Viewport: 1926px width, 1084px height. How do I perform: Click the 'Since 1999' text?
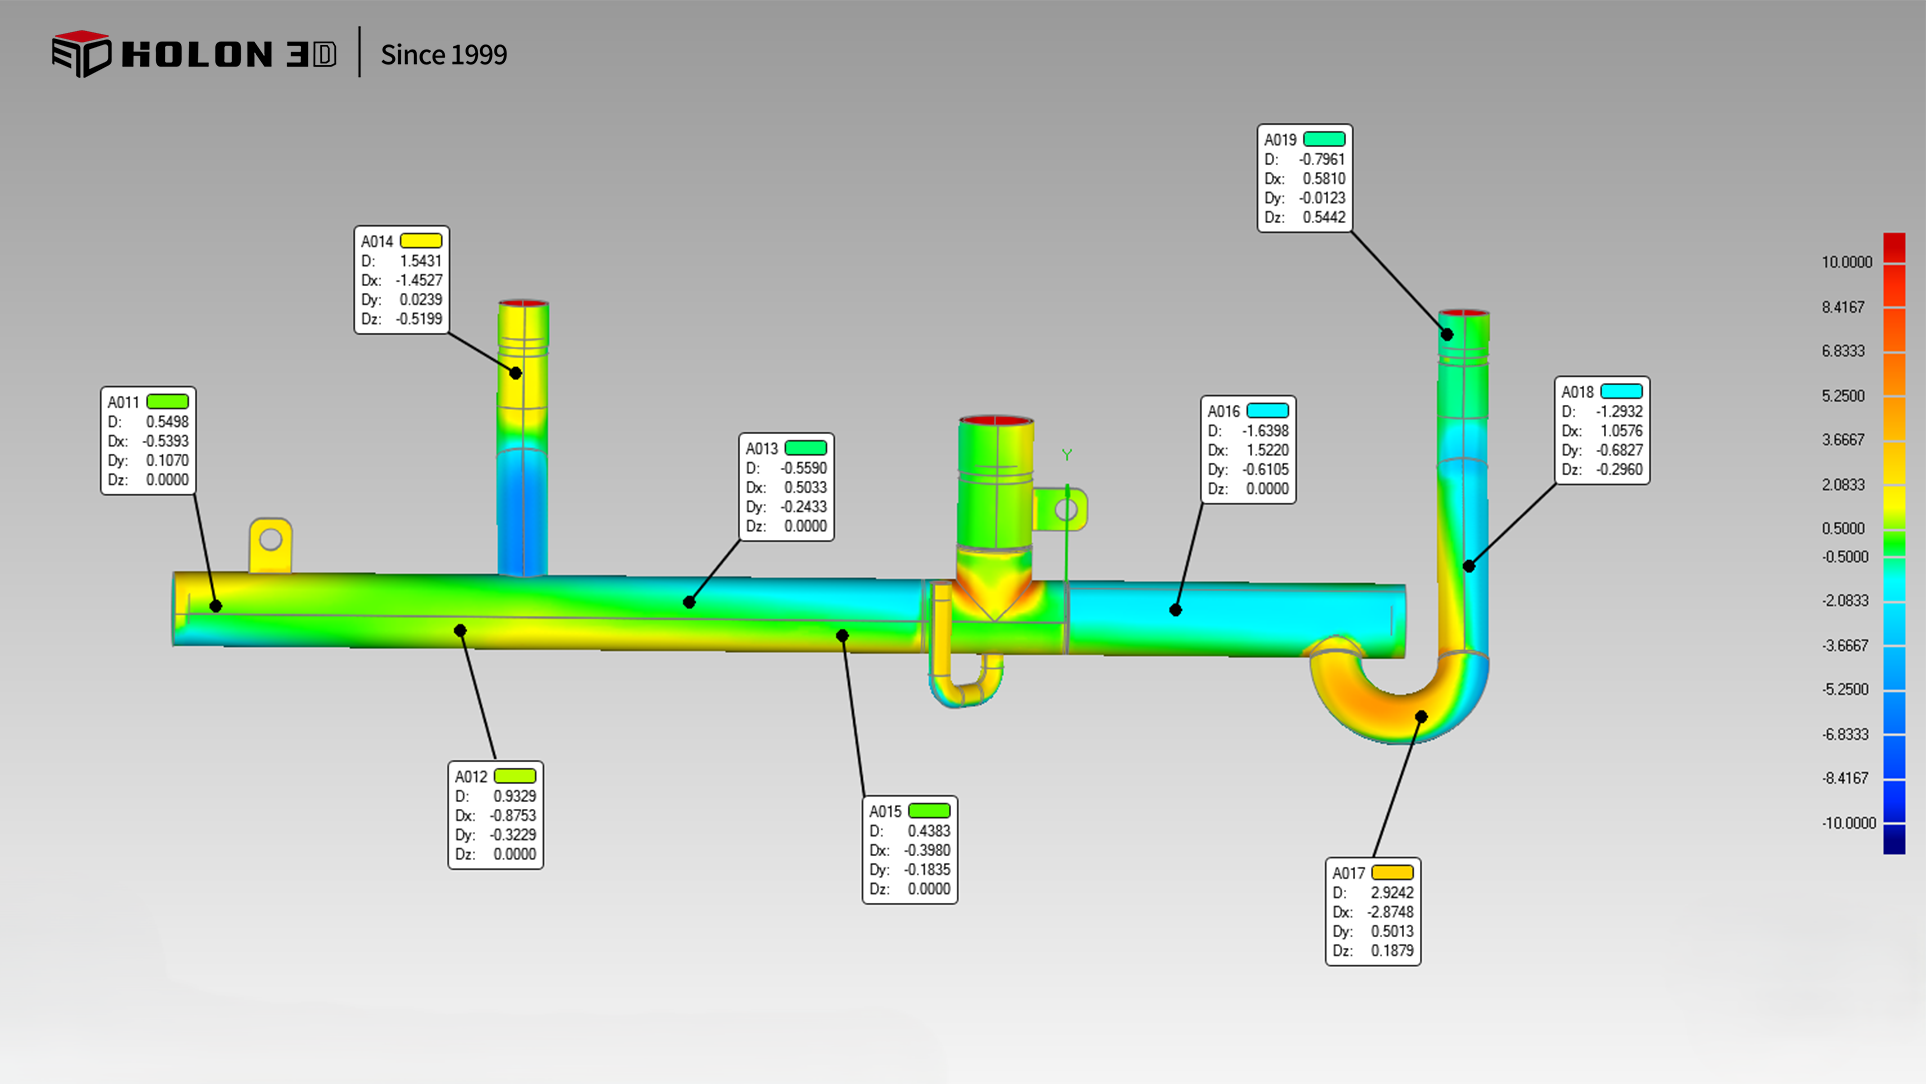tap(443, 54)
